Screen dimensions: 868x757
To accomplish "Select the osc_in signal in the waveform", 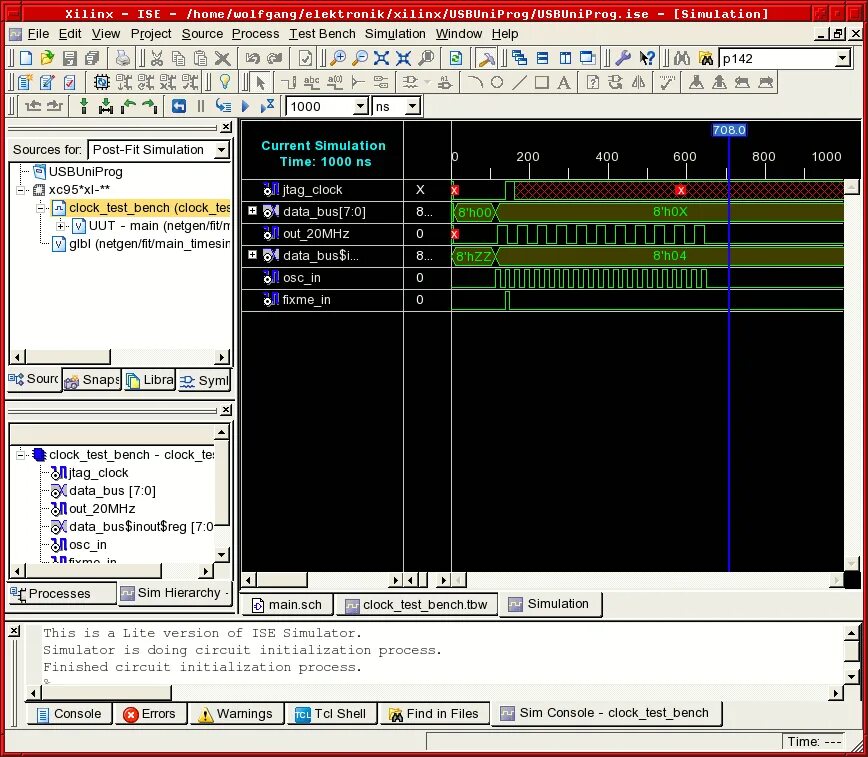I will (301, 277).
